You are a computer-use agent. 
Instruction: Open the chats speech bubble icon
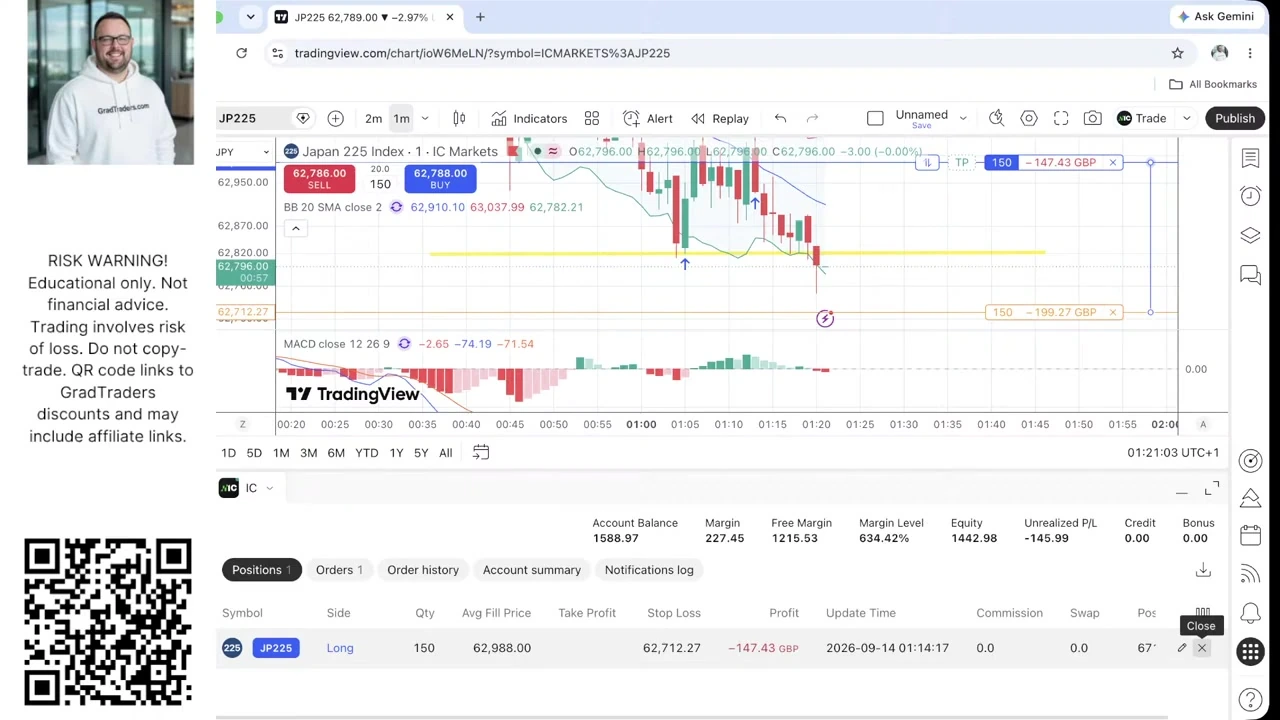1250,275
